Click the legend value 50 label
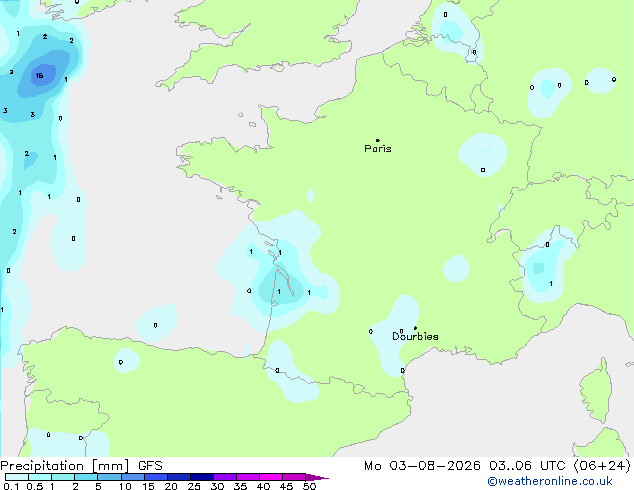The height and width of the screenshot is (490, 634). [309, 486]
